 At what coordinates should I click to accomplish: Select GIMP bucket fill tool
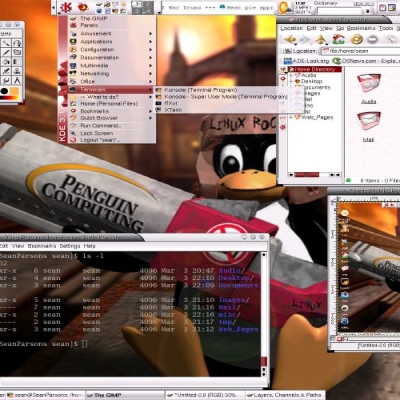tap(6, 62)
